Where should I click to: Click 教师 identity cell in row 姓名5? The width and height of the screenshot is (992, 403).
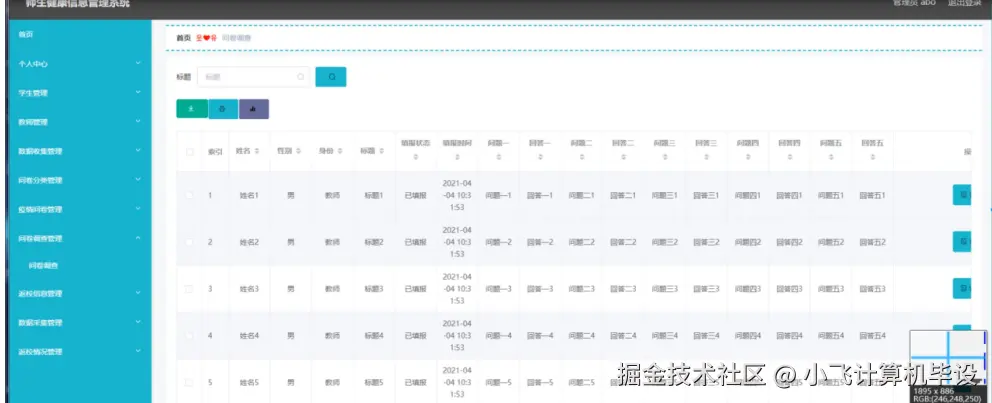point(333,383)
